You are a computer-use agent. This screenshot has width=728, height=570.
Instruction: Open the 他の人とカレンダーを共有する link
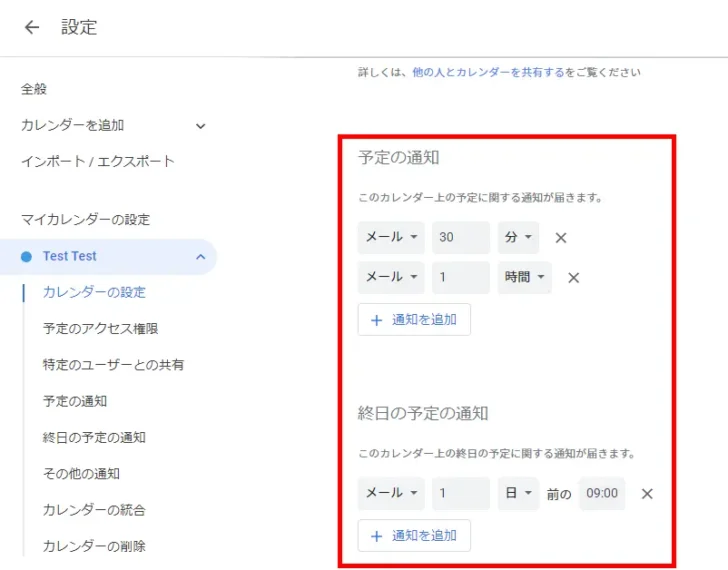click(x=488, y=72)
